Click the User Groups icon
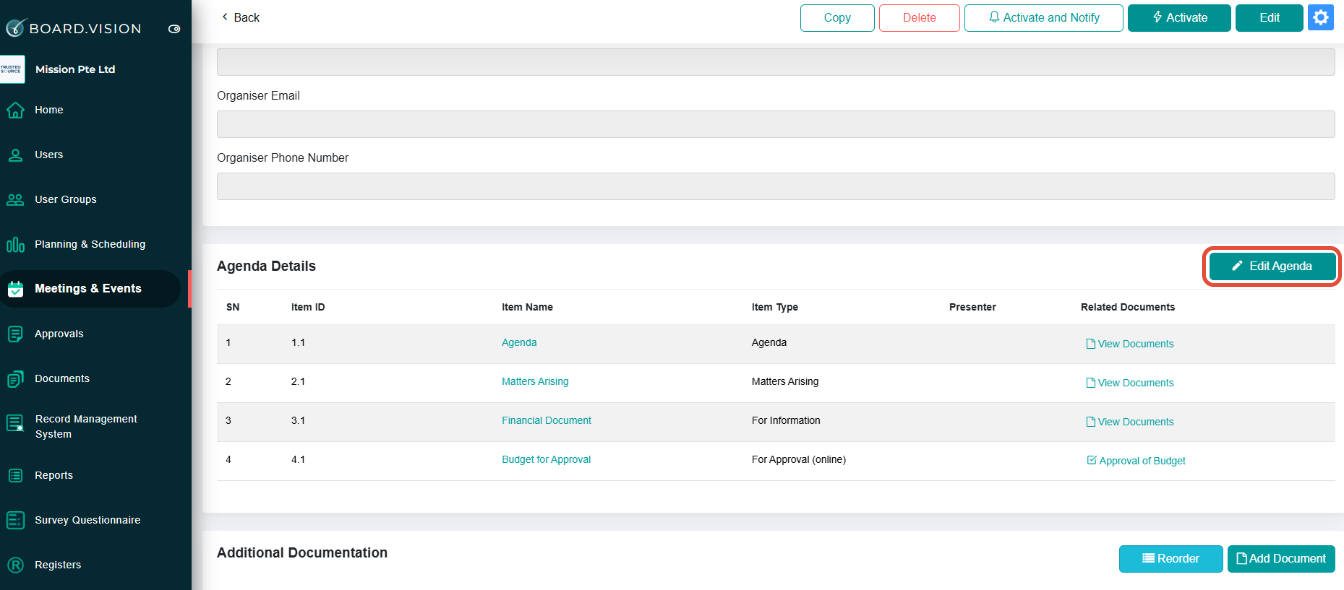 click(x=15, y=200)
